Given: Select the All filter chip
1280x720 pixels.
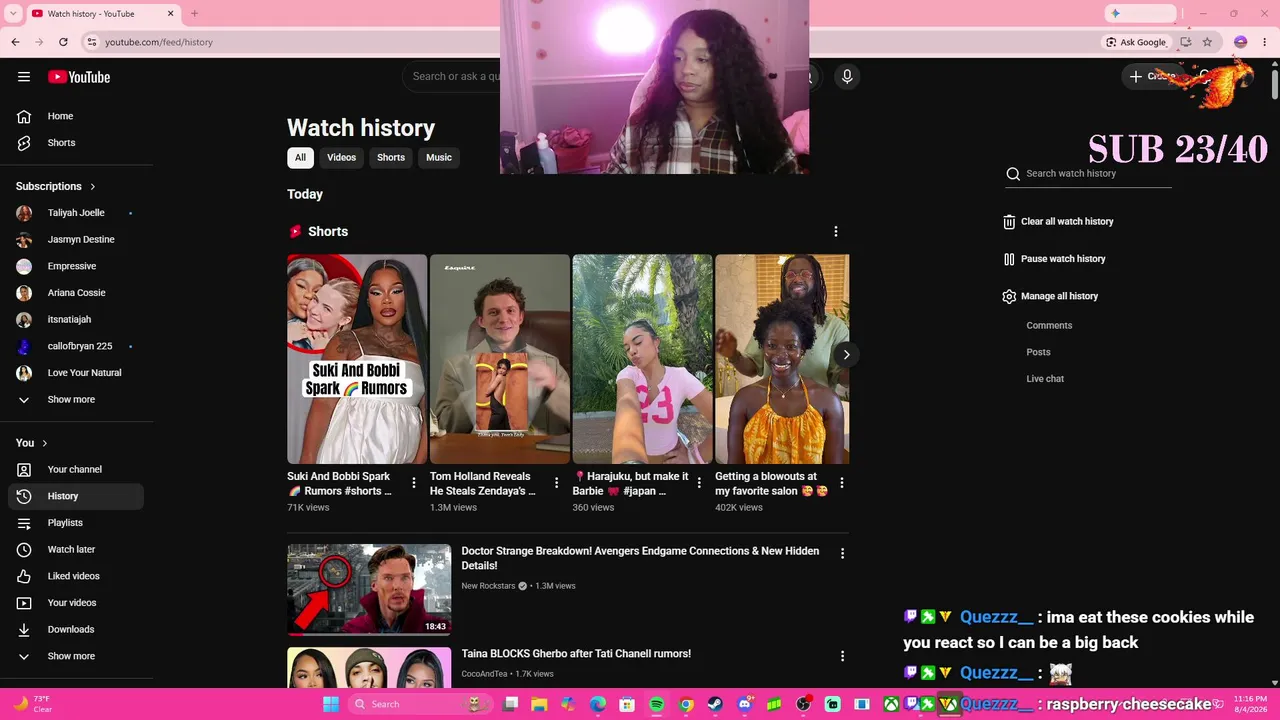Looking at the screenshot, I should [300, 157].
